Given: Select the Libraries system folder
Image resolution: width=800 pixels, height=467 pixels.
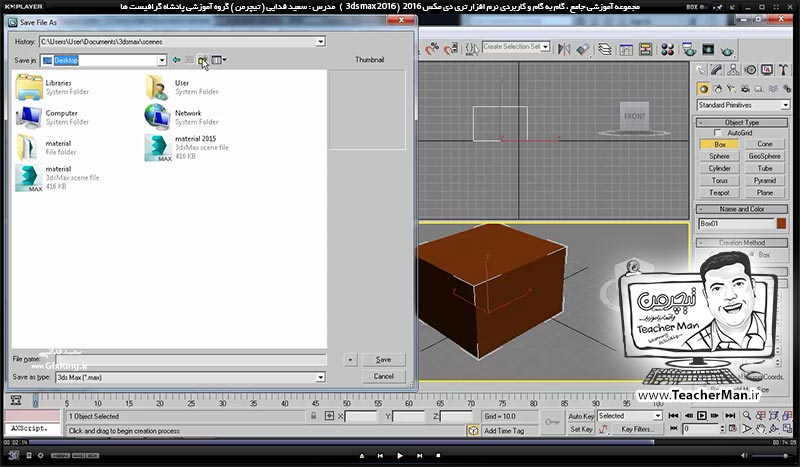Looking at the screenshot, I should (x=53, y=87).
